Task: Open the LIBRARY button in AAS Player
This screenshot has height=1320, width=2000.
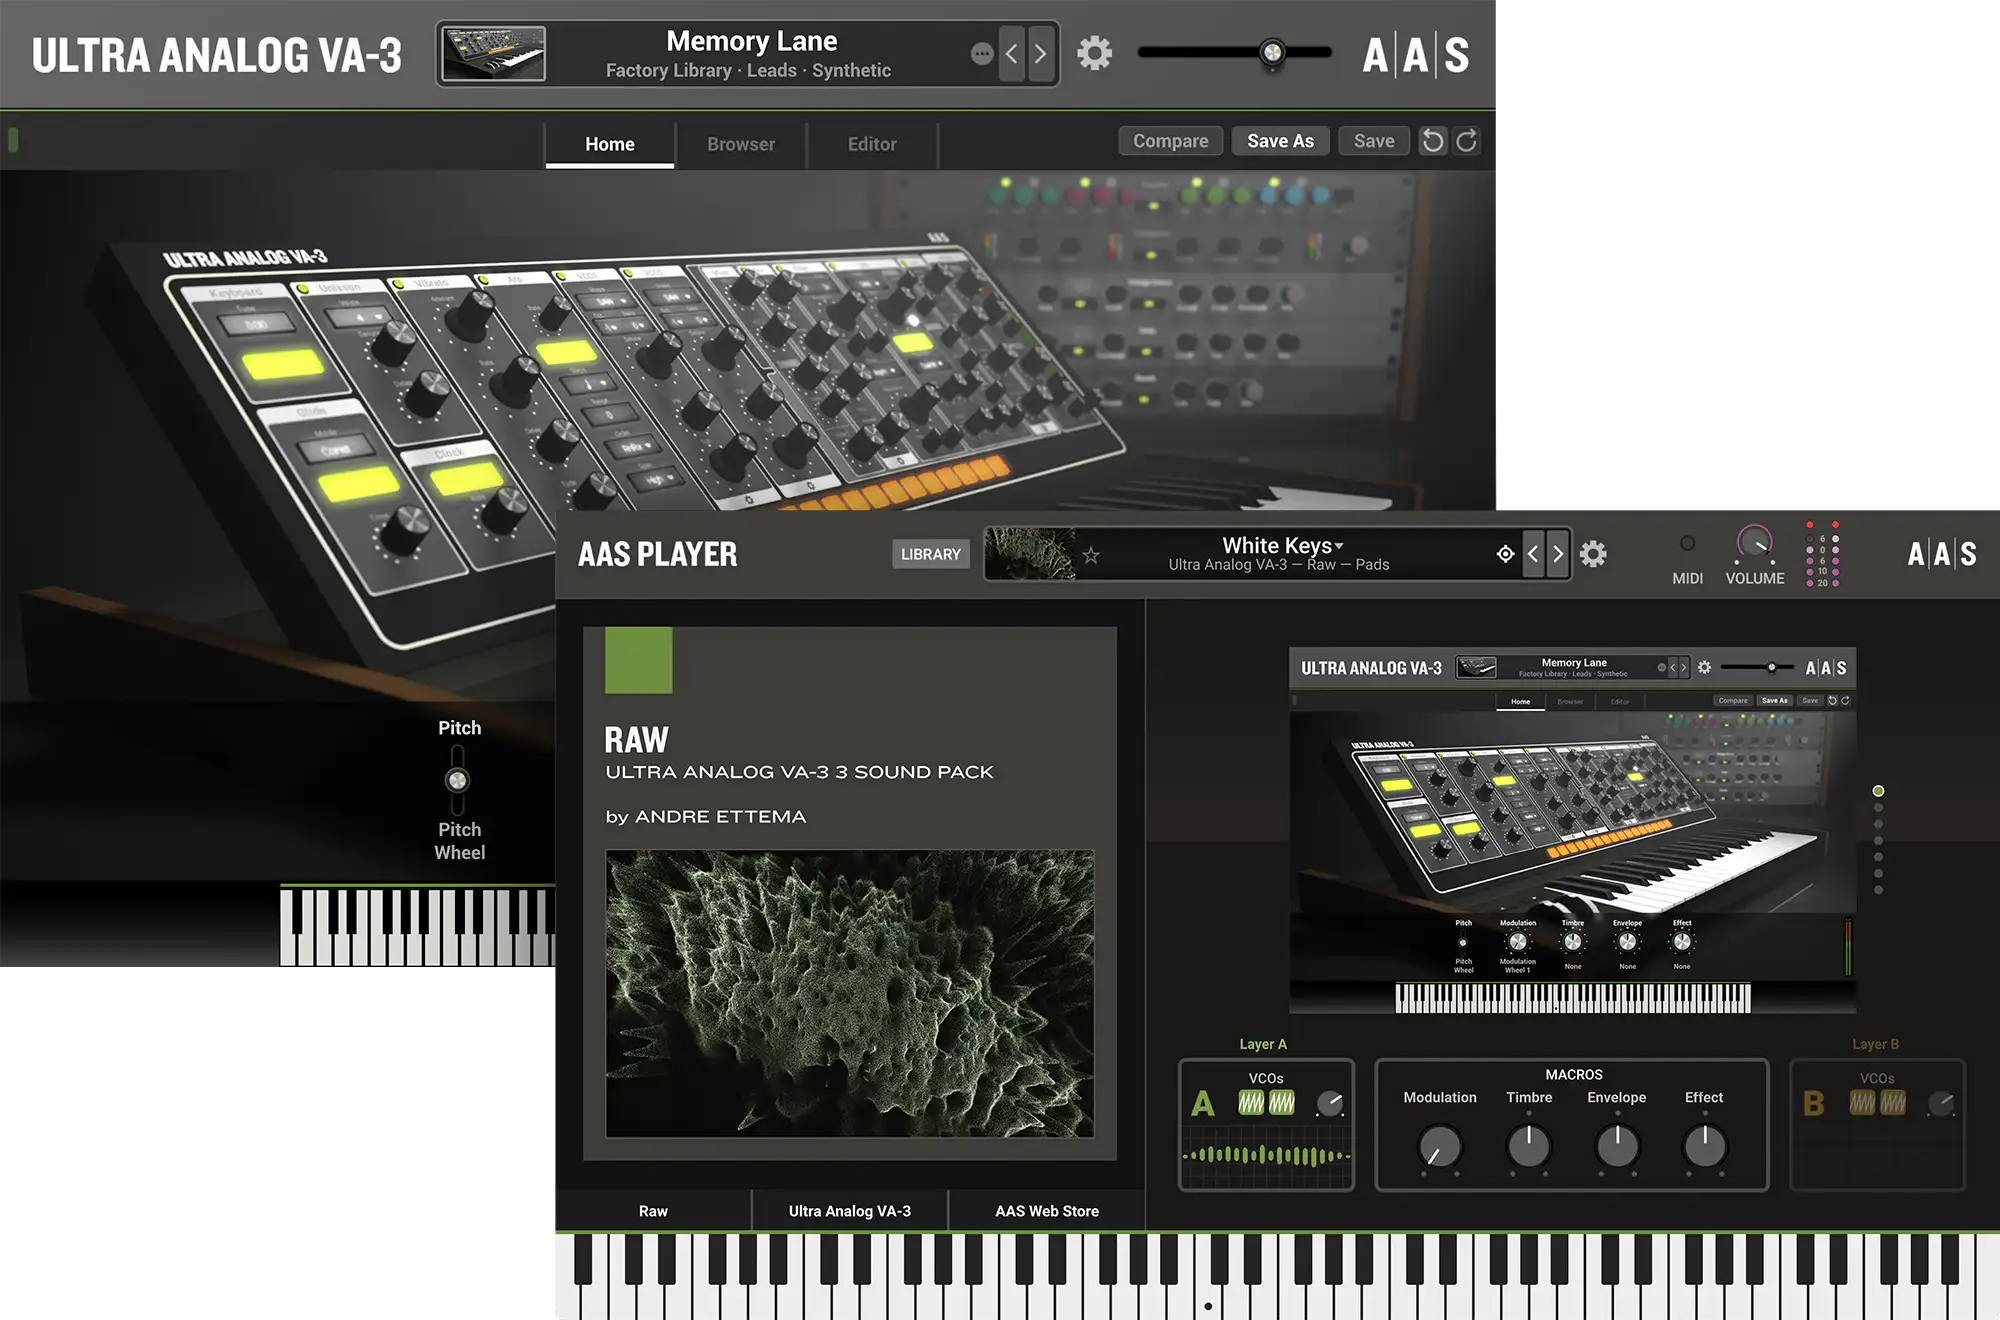Action: pos(930,554)
